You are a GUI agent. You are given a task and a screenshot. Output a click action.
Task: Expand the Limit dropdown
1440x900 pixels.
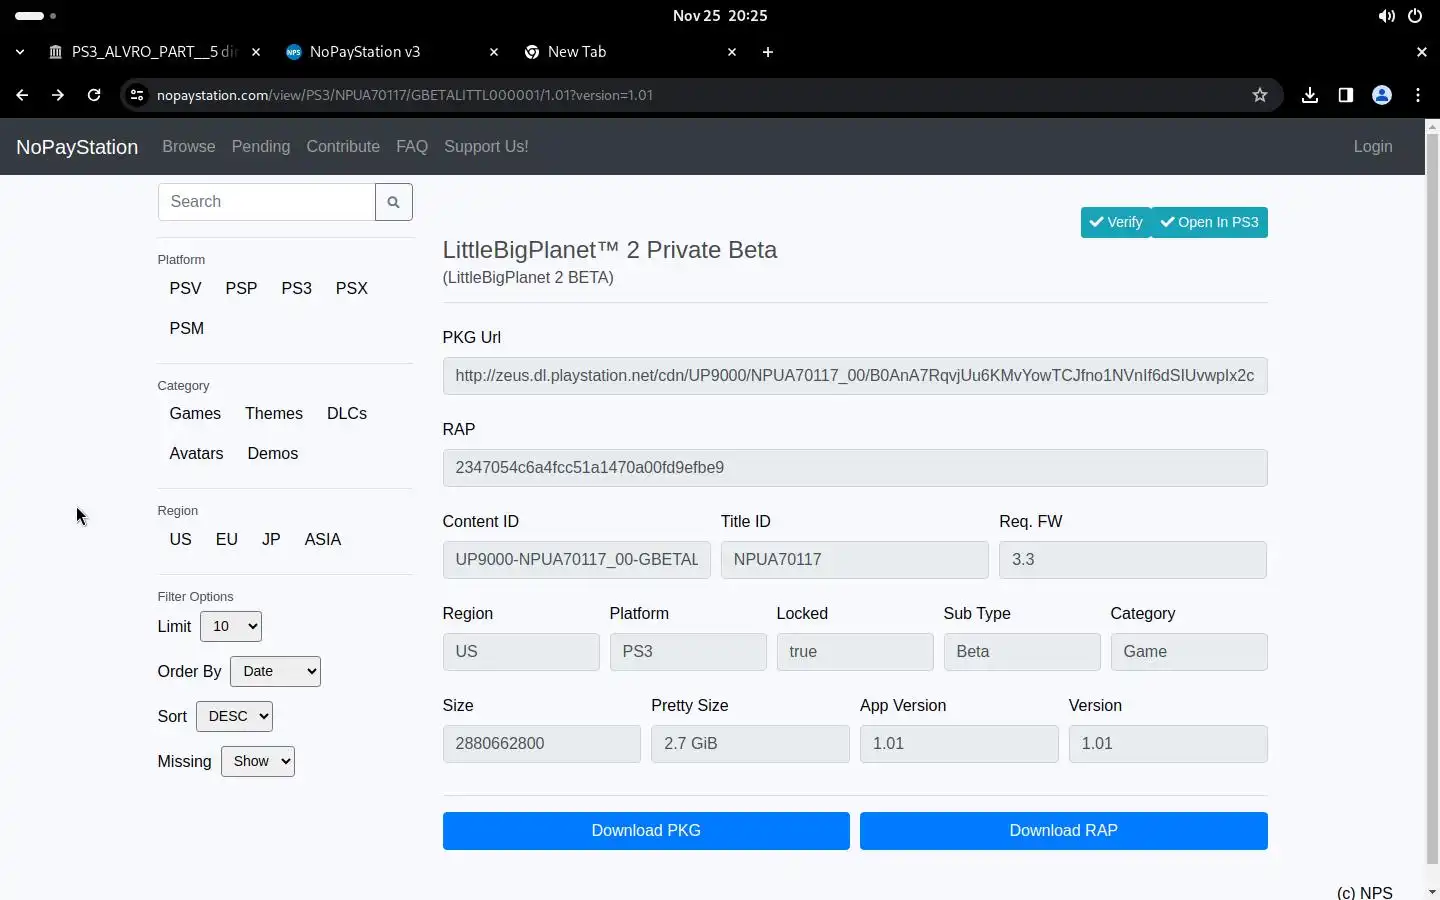pyautogui.click(x=231, y=626)
